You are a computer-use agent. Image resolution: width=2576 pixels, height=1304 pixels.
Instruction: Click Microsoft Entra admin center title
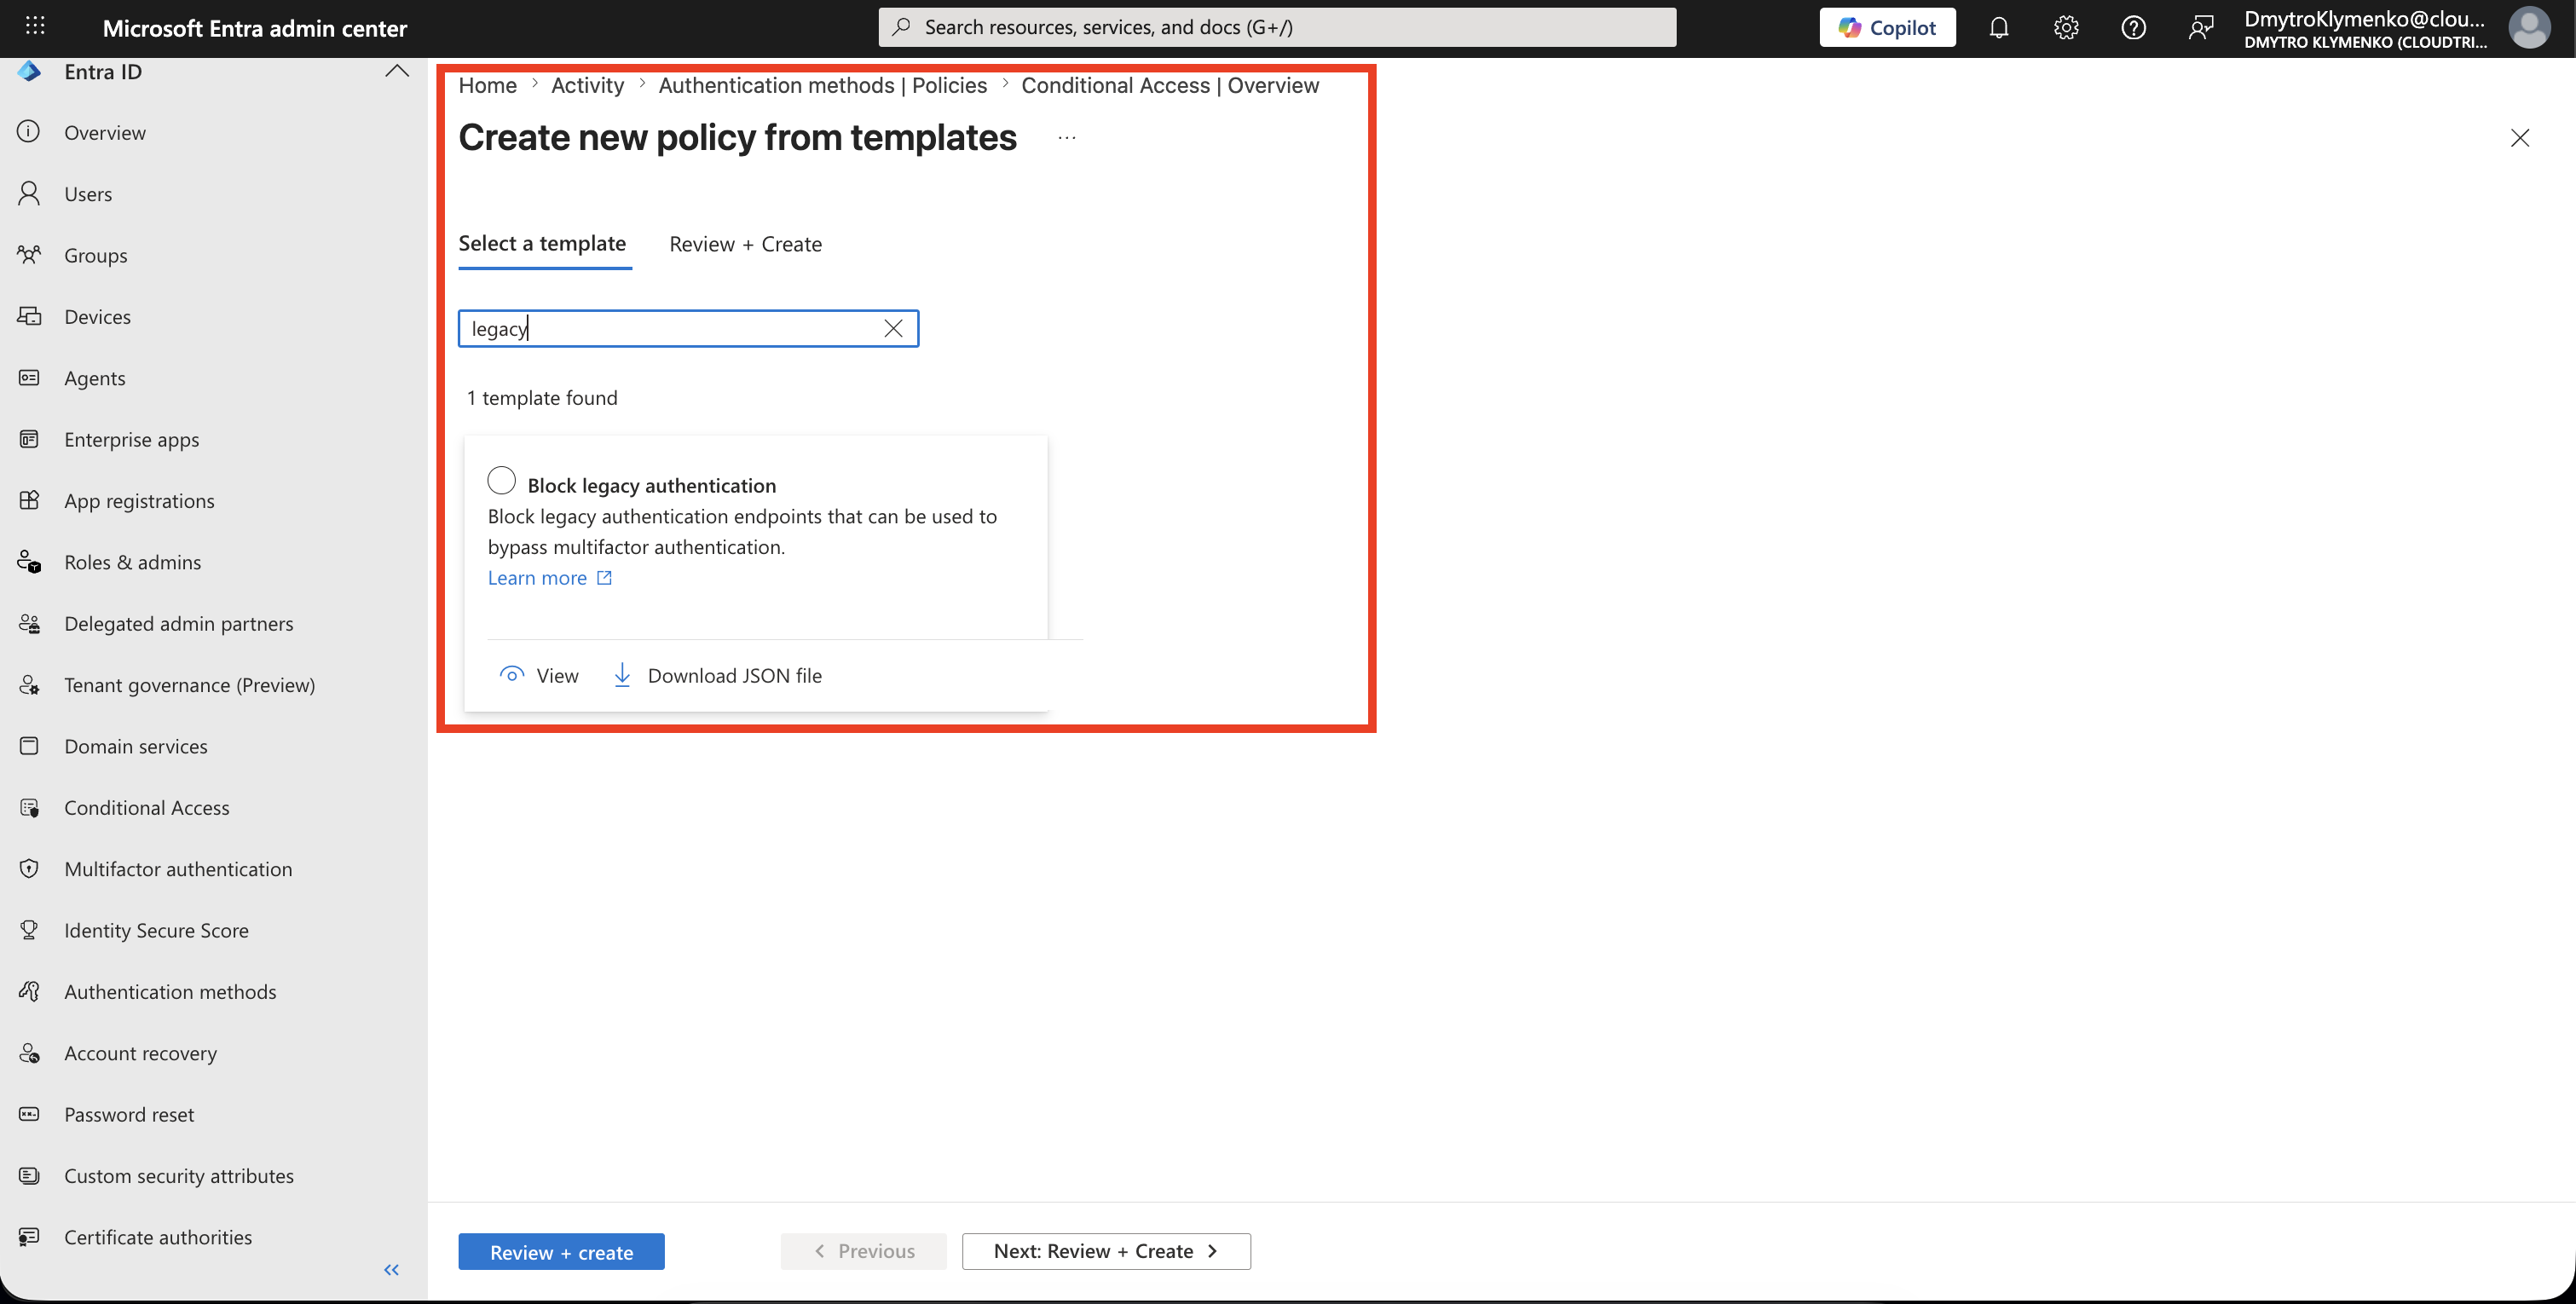click(255, 28)
